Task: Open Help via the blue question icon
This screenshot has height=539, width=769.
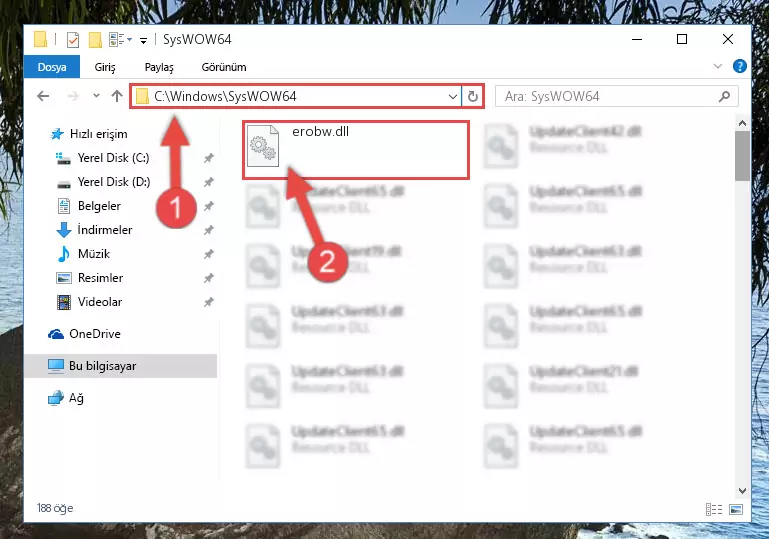Action: pos(740,66)
